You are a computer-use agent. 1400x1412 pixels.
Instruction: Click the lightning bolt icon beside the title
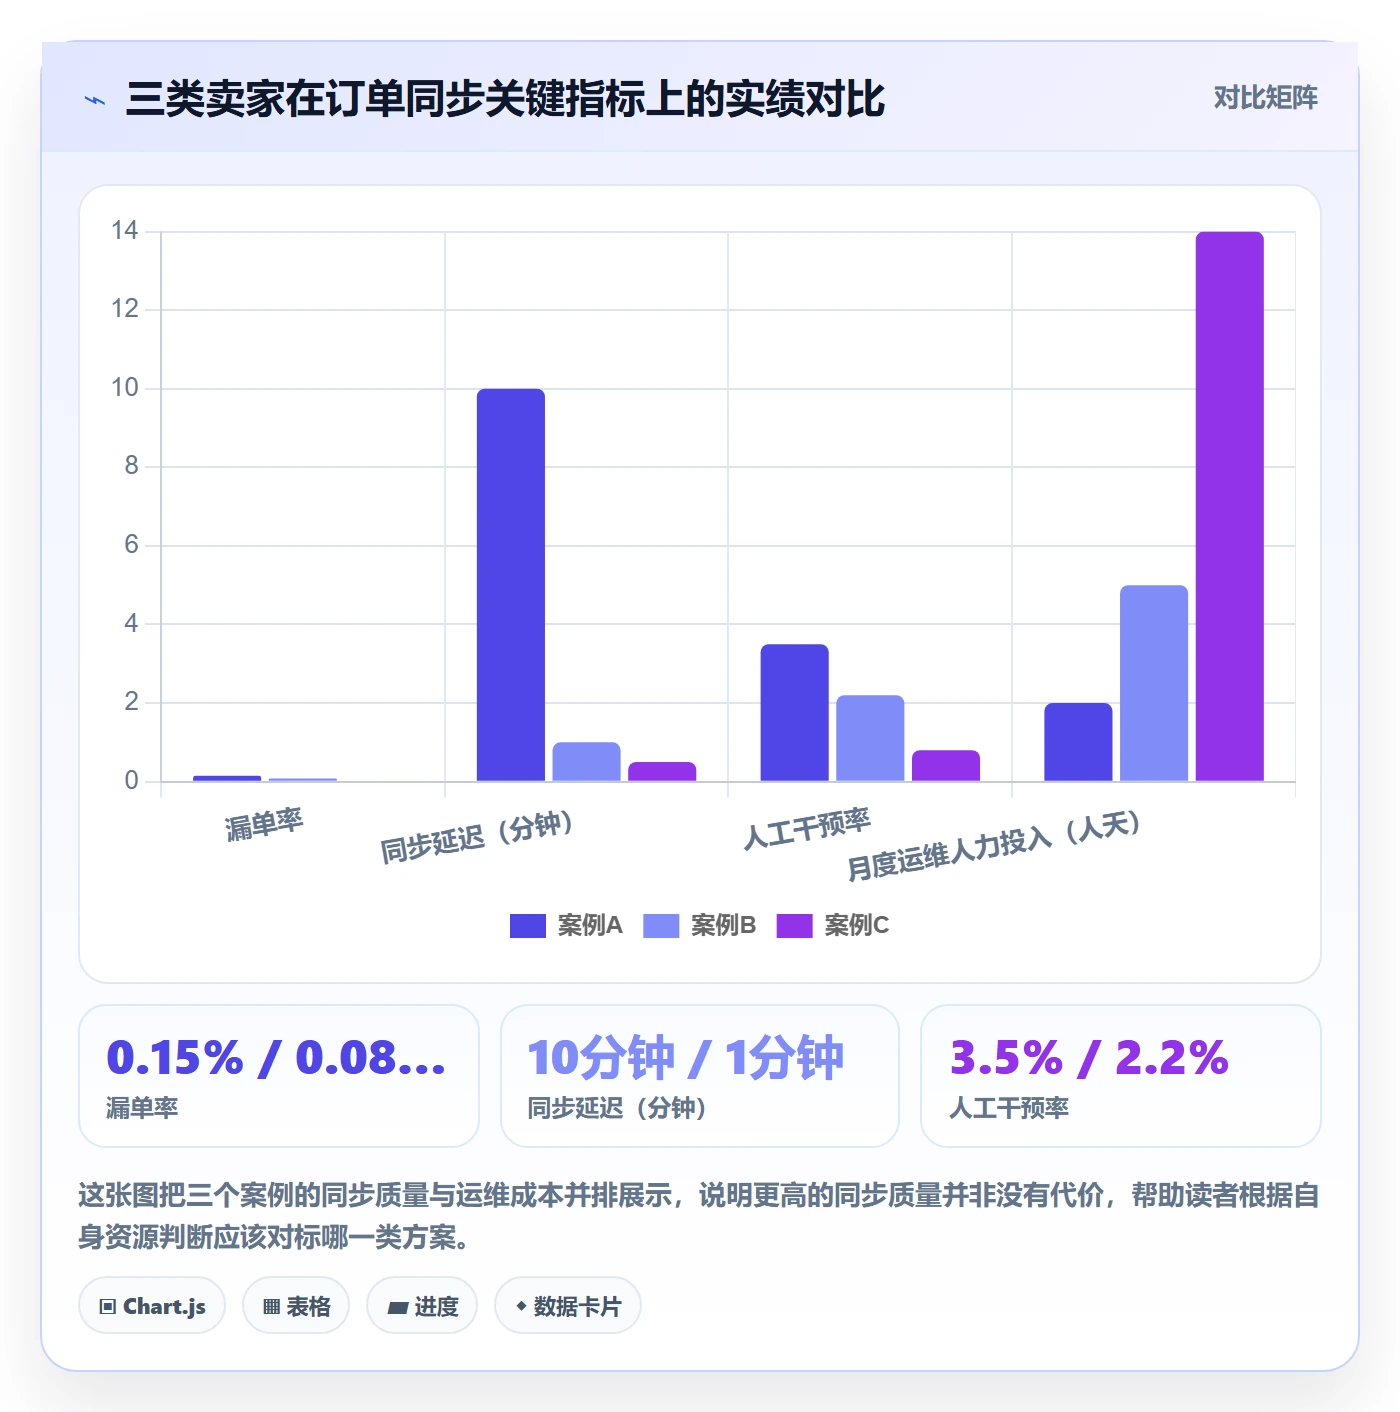coord(95,100)
